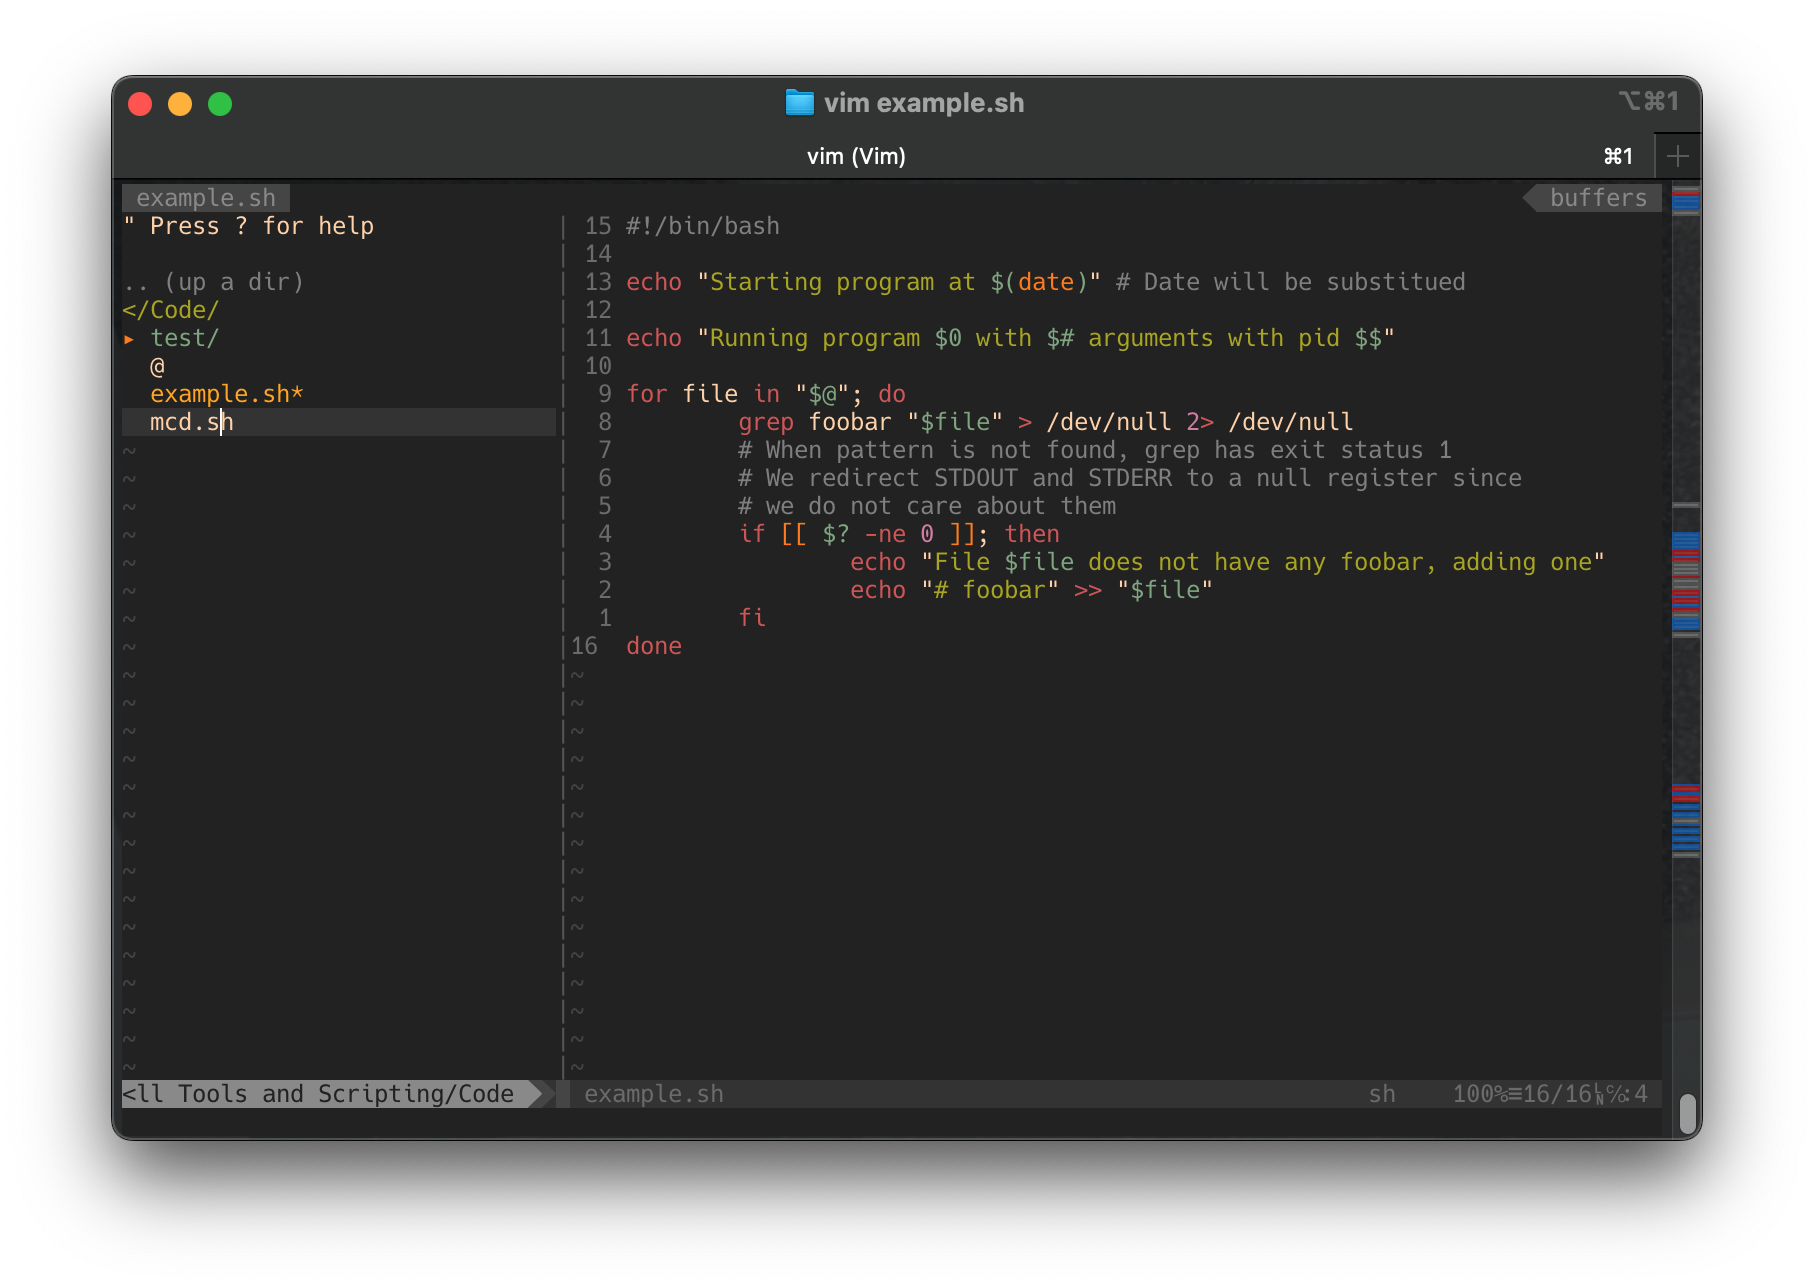Toggle the buffers list open

[1596, 197]
